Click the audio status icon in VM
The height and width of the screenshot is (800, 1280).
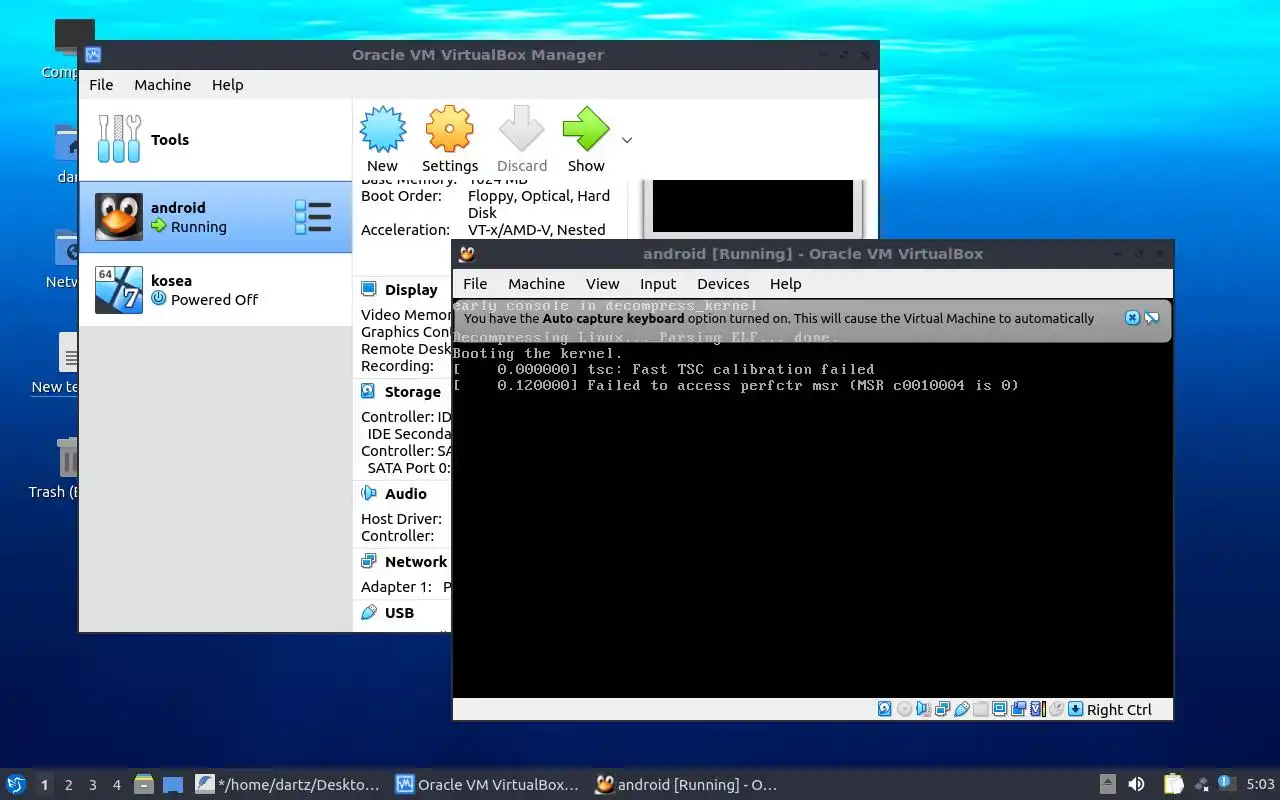point(923,709)
